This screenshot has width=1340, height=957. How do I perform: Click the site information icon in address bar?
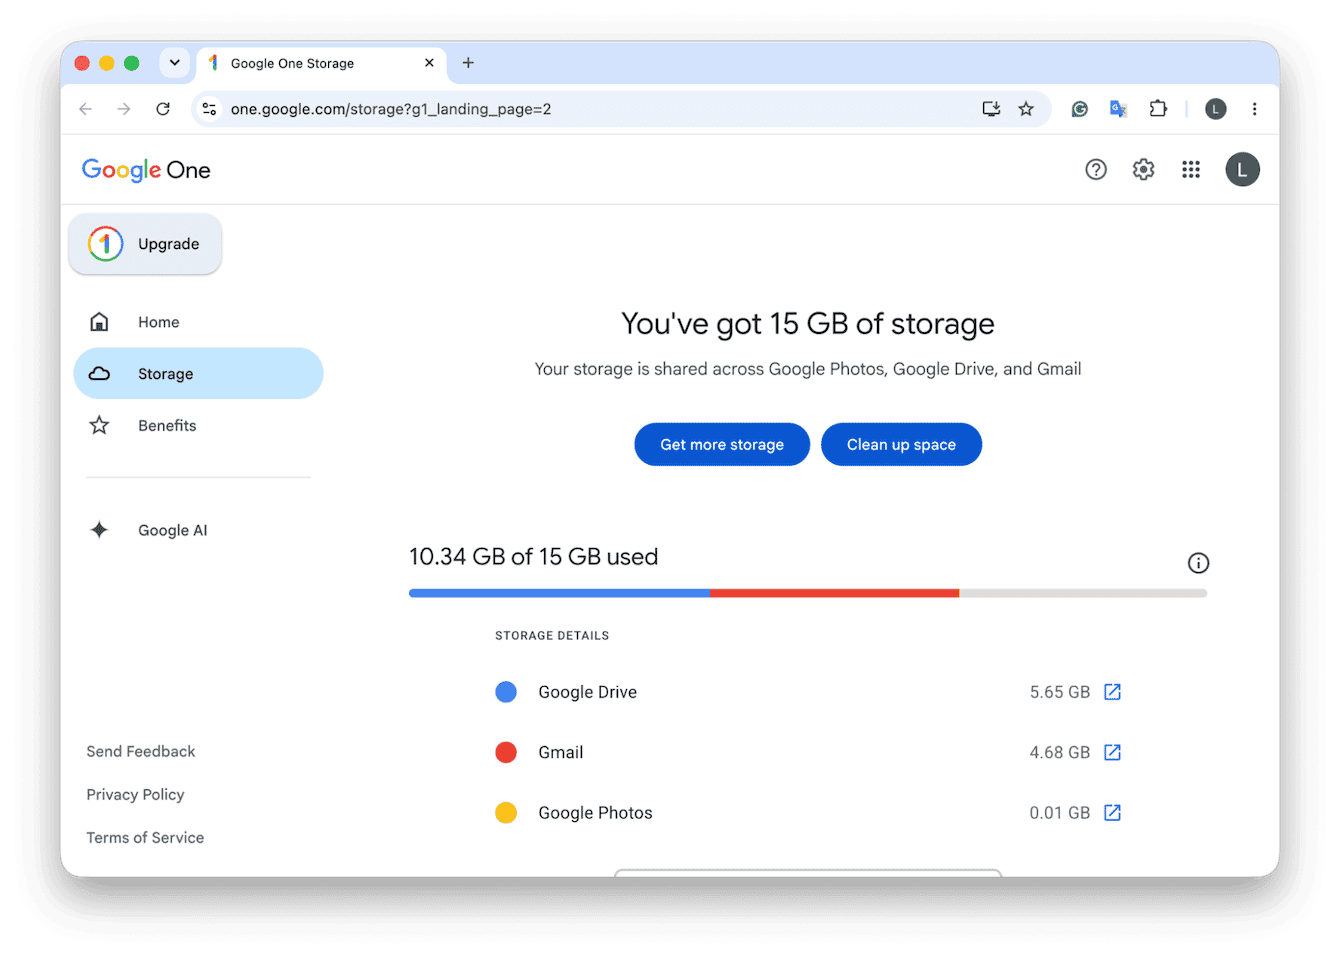tap(209, 109)
